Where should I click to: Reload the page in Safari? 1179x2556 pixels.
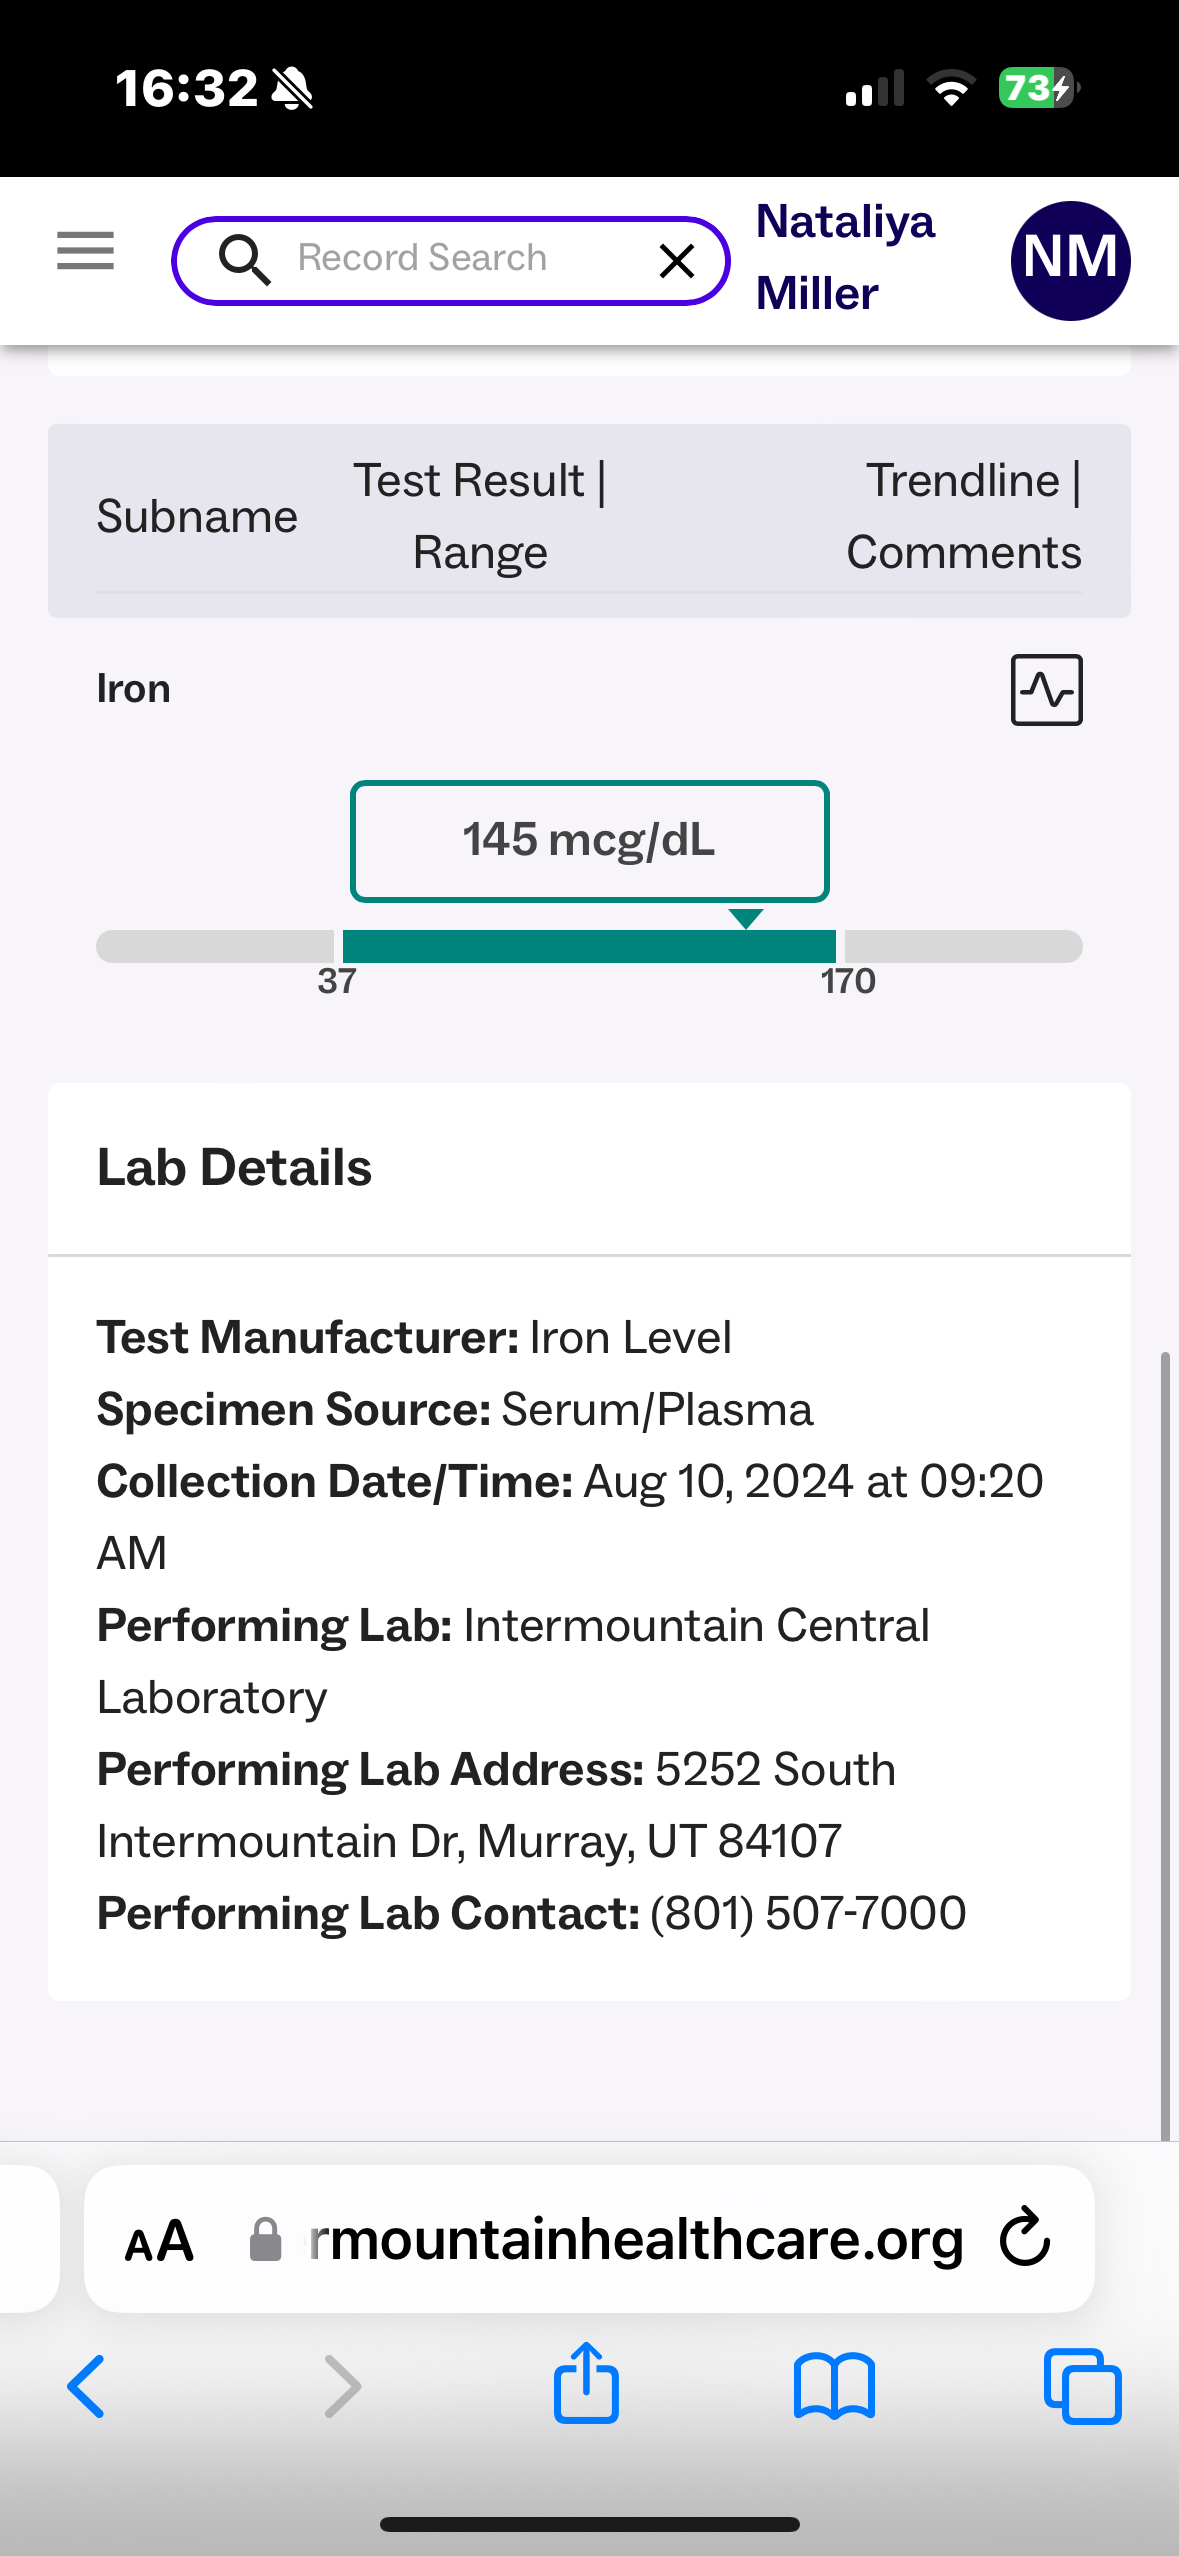tap(1025, 2238)
